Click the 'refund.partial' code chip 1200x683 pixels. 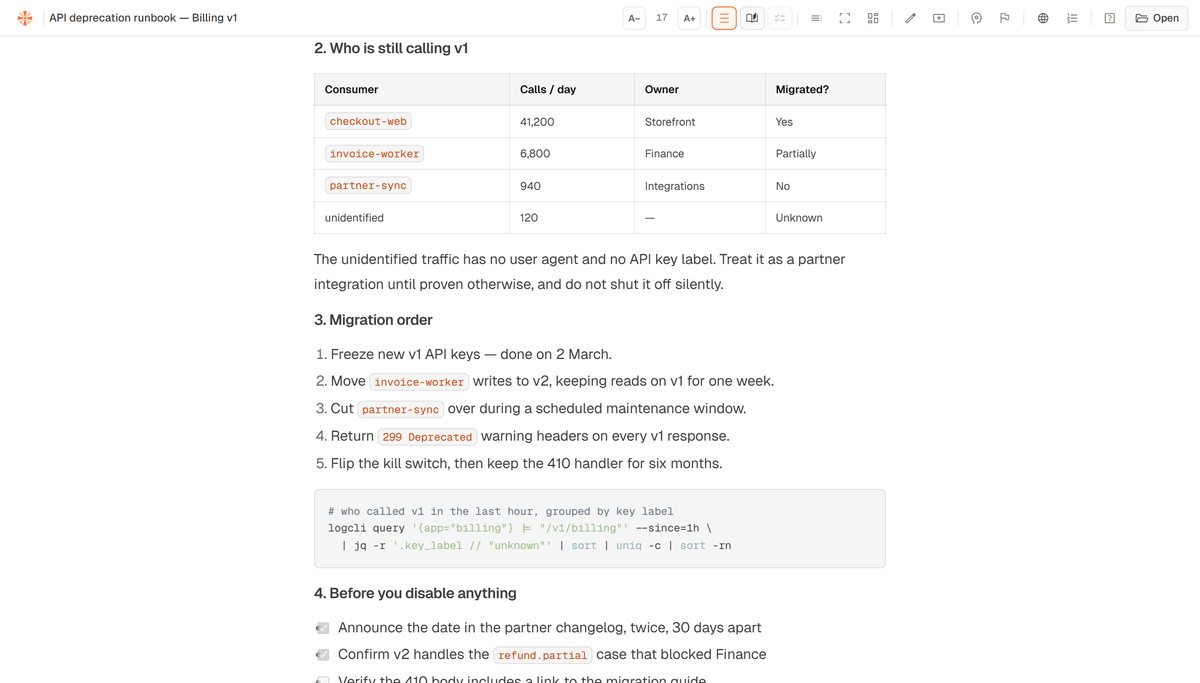[543, 655]
